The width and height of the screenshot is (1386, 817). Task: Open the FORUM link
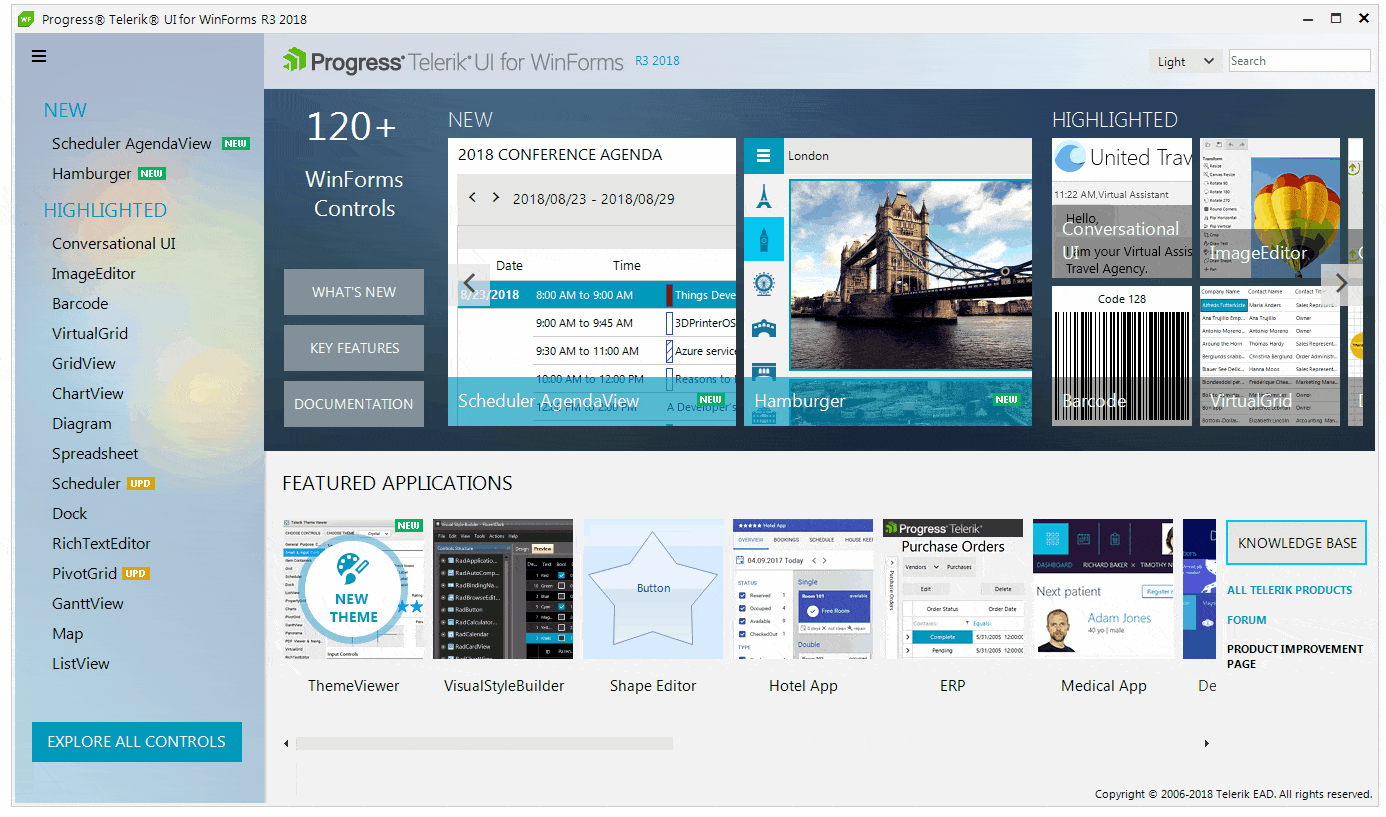click(1247, 620)
